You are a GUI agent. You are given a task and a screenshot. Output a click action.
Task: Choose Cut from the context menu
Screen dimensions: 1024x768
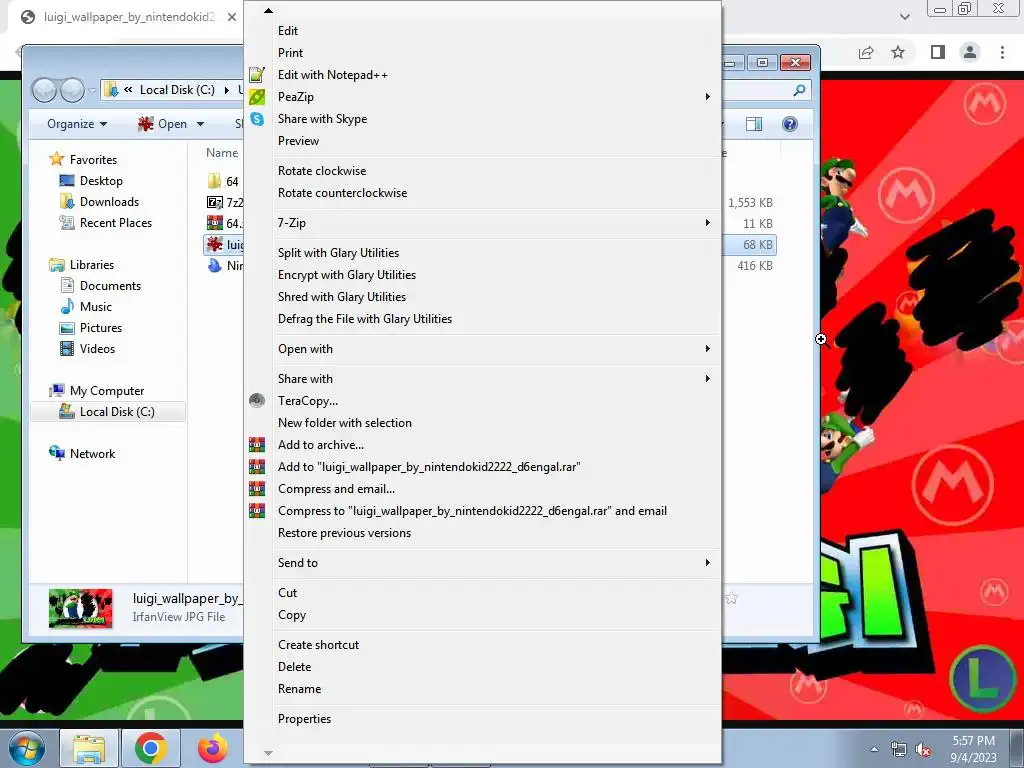[287, 593]
